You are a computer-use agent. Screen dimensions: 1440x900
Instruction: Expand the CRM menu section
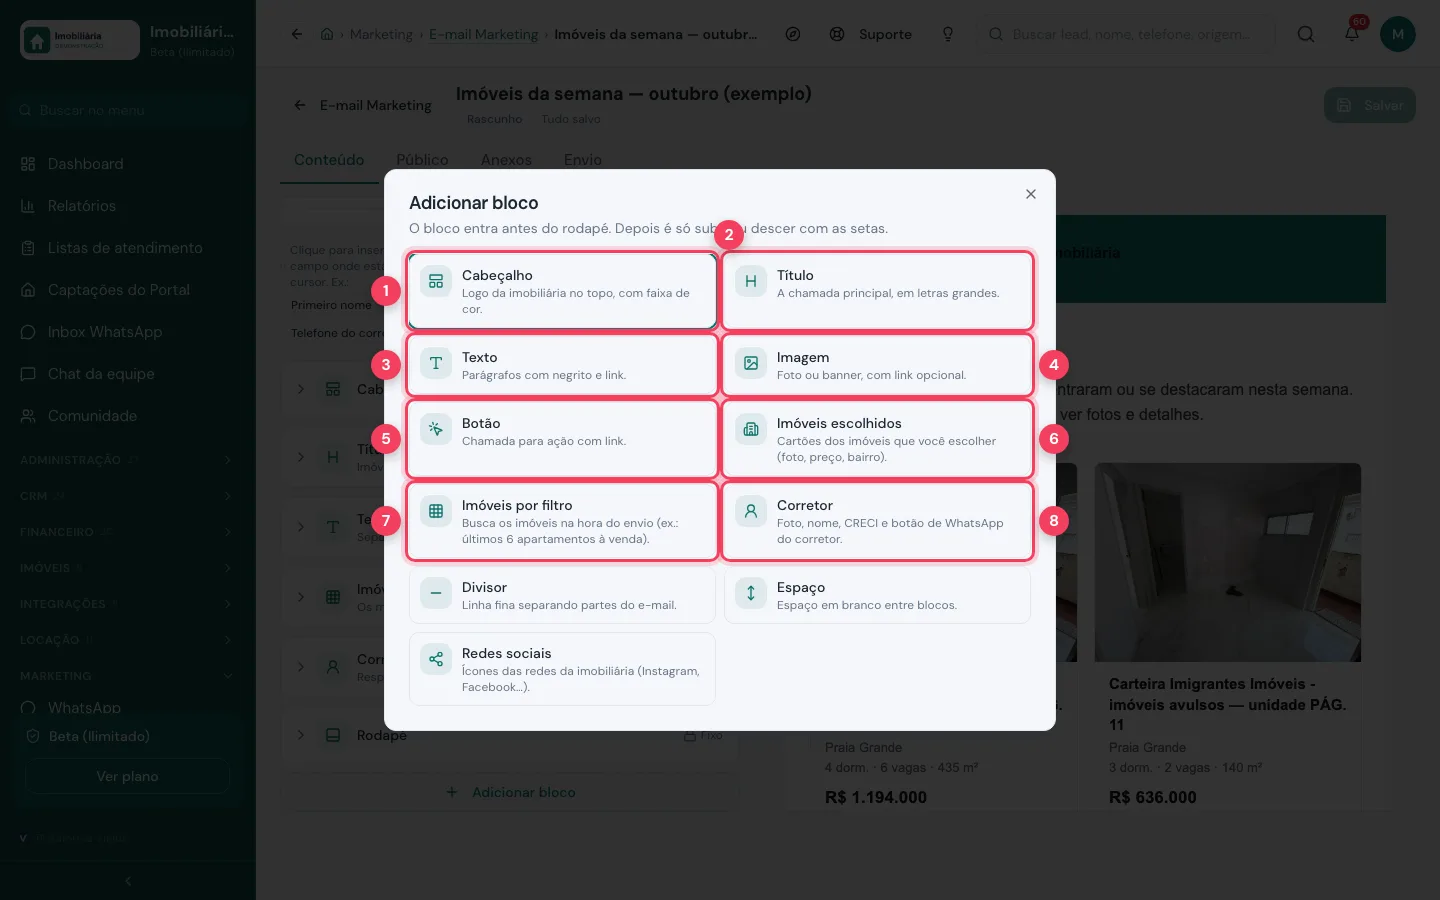(127, 496)
